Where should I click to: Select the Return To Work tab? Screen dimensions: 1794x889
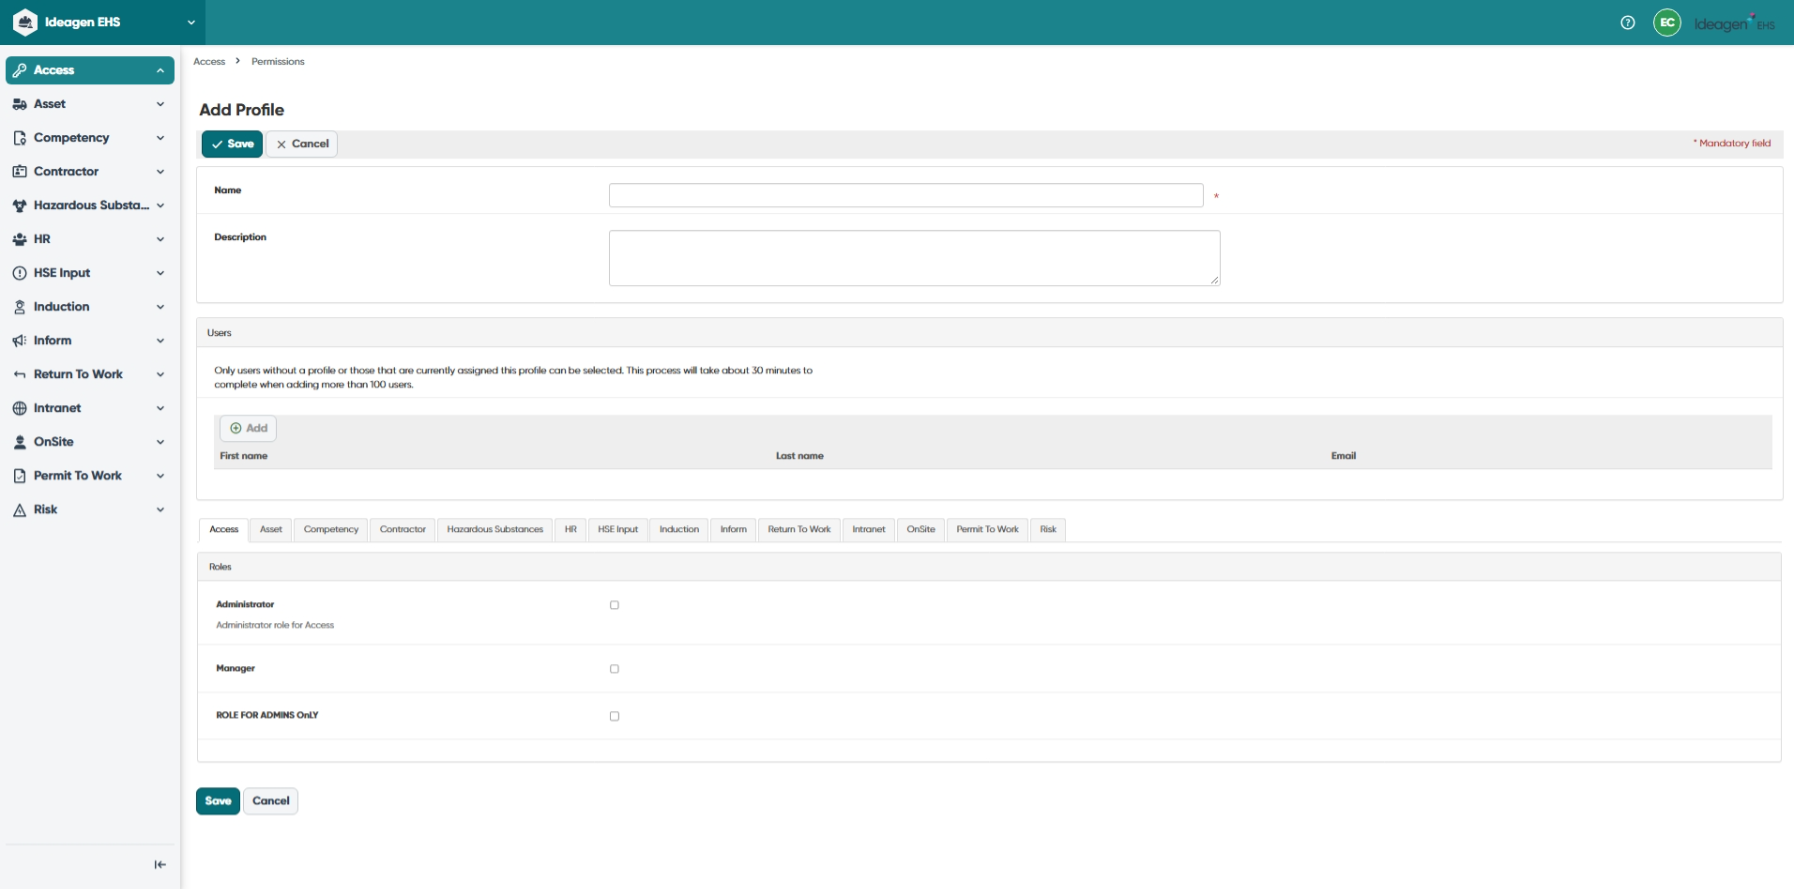[799, 529]
